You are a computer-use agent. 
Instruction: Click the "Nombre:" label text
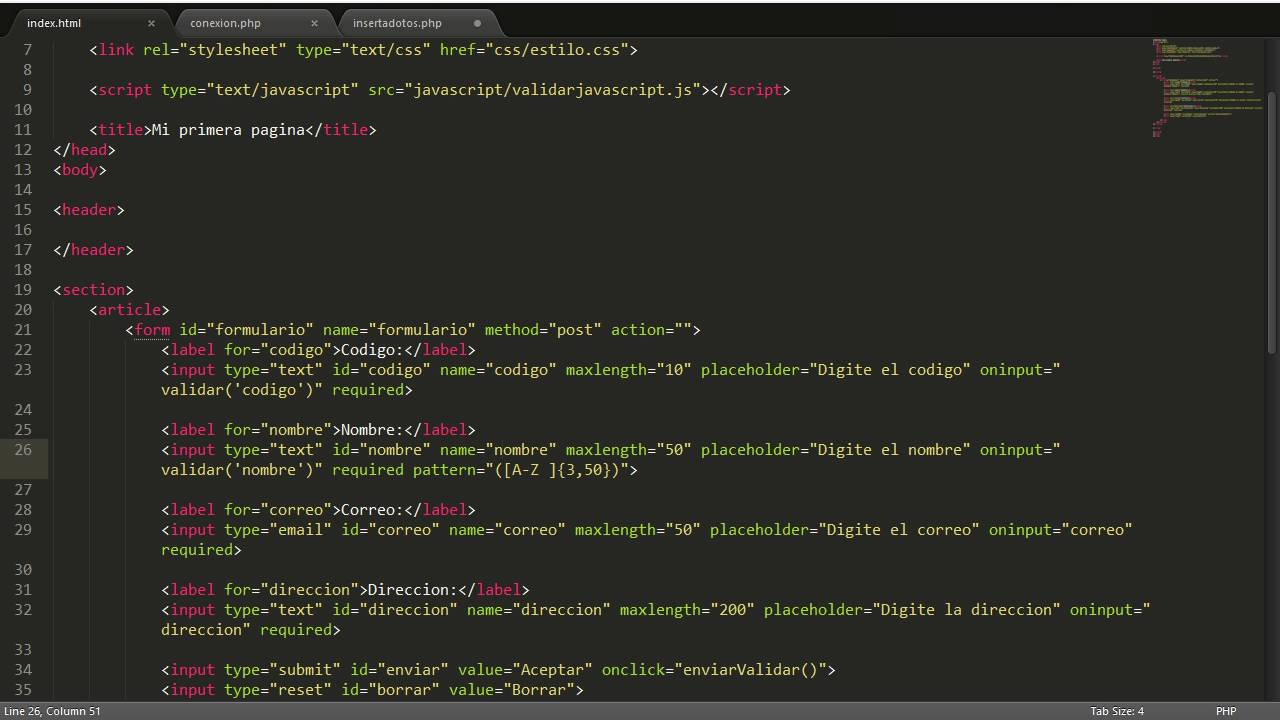tap(372, 429)
